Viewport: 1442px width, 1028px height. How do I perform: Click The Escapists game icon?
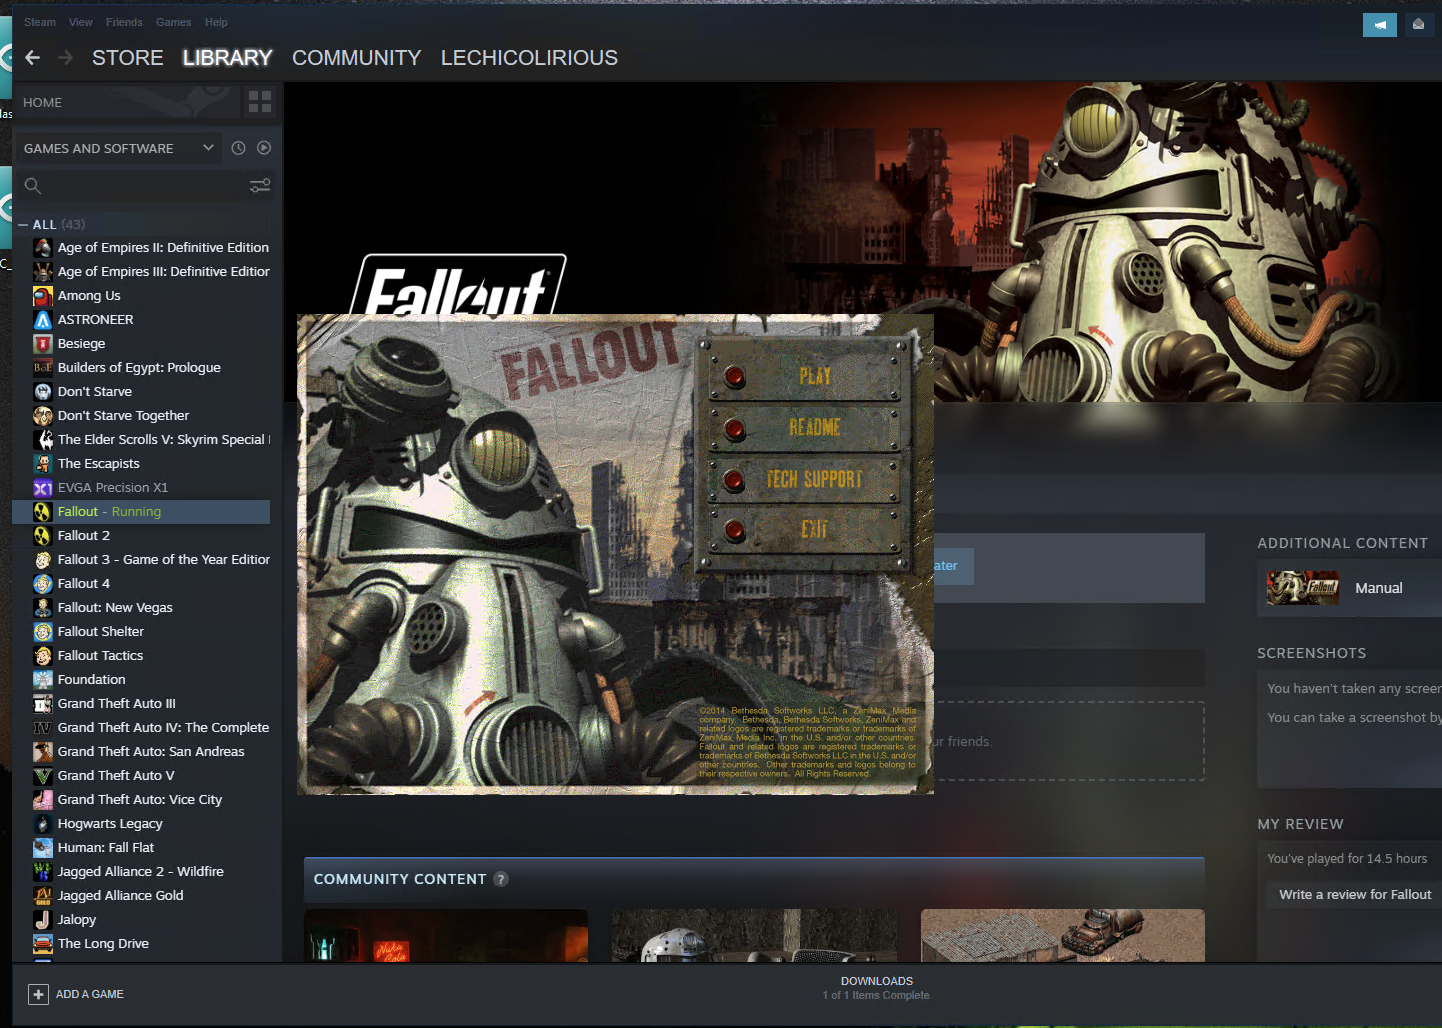point(43,464)
